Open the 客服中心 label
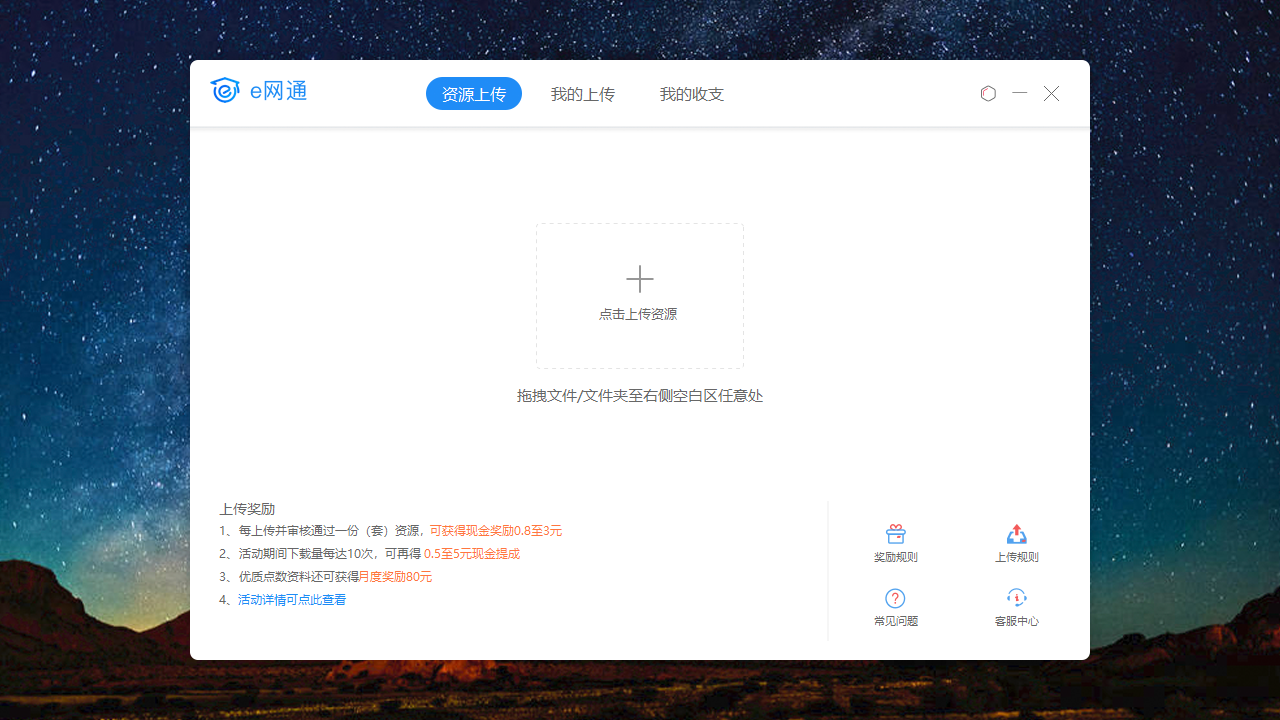 pyautogui.click(x=1016, y=621)
